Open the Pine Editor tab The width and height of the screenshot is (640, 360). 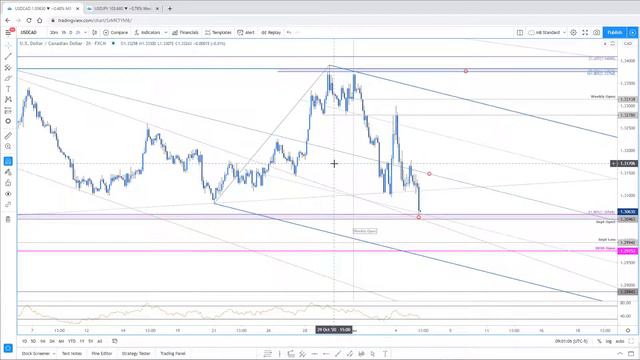tap(102, 353)
